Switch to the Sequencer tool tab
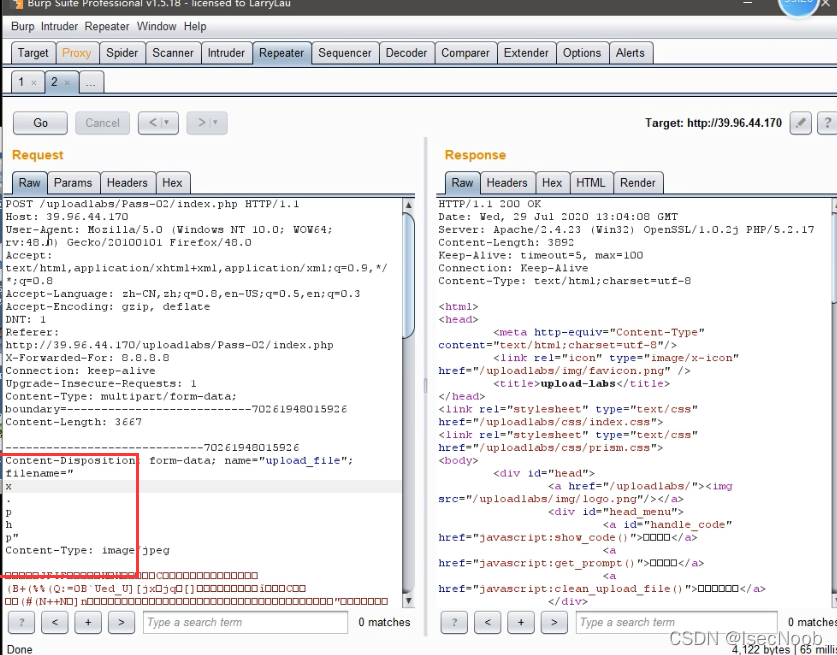The image size is (837, 655). tap(345, 53)
